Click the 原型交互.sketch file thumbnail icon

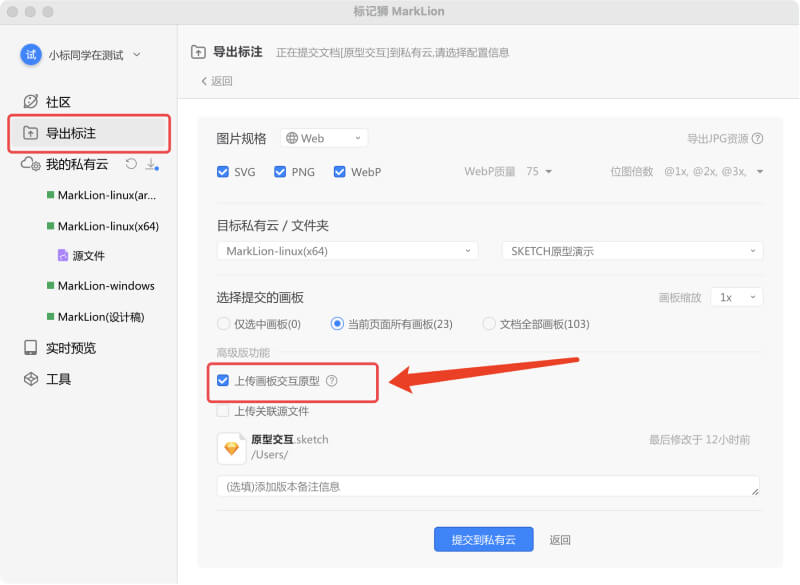coord(231,447)
